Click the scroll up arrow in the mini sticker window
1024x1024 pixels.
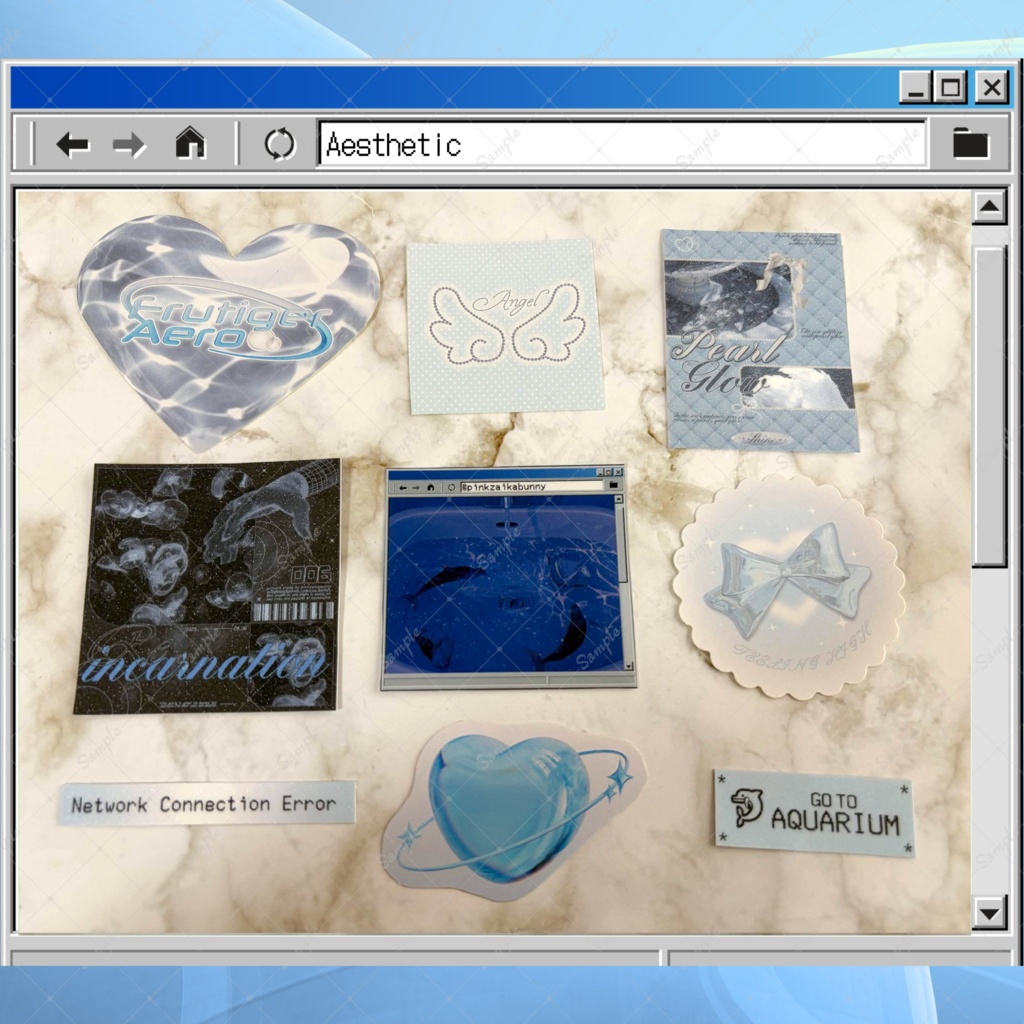point(618,498)
